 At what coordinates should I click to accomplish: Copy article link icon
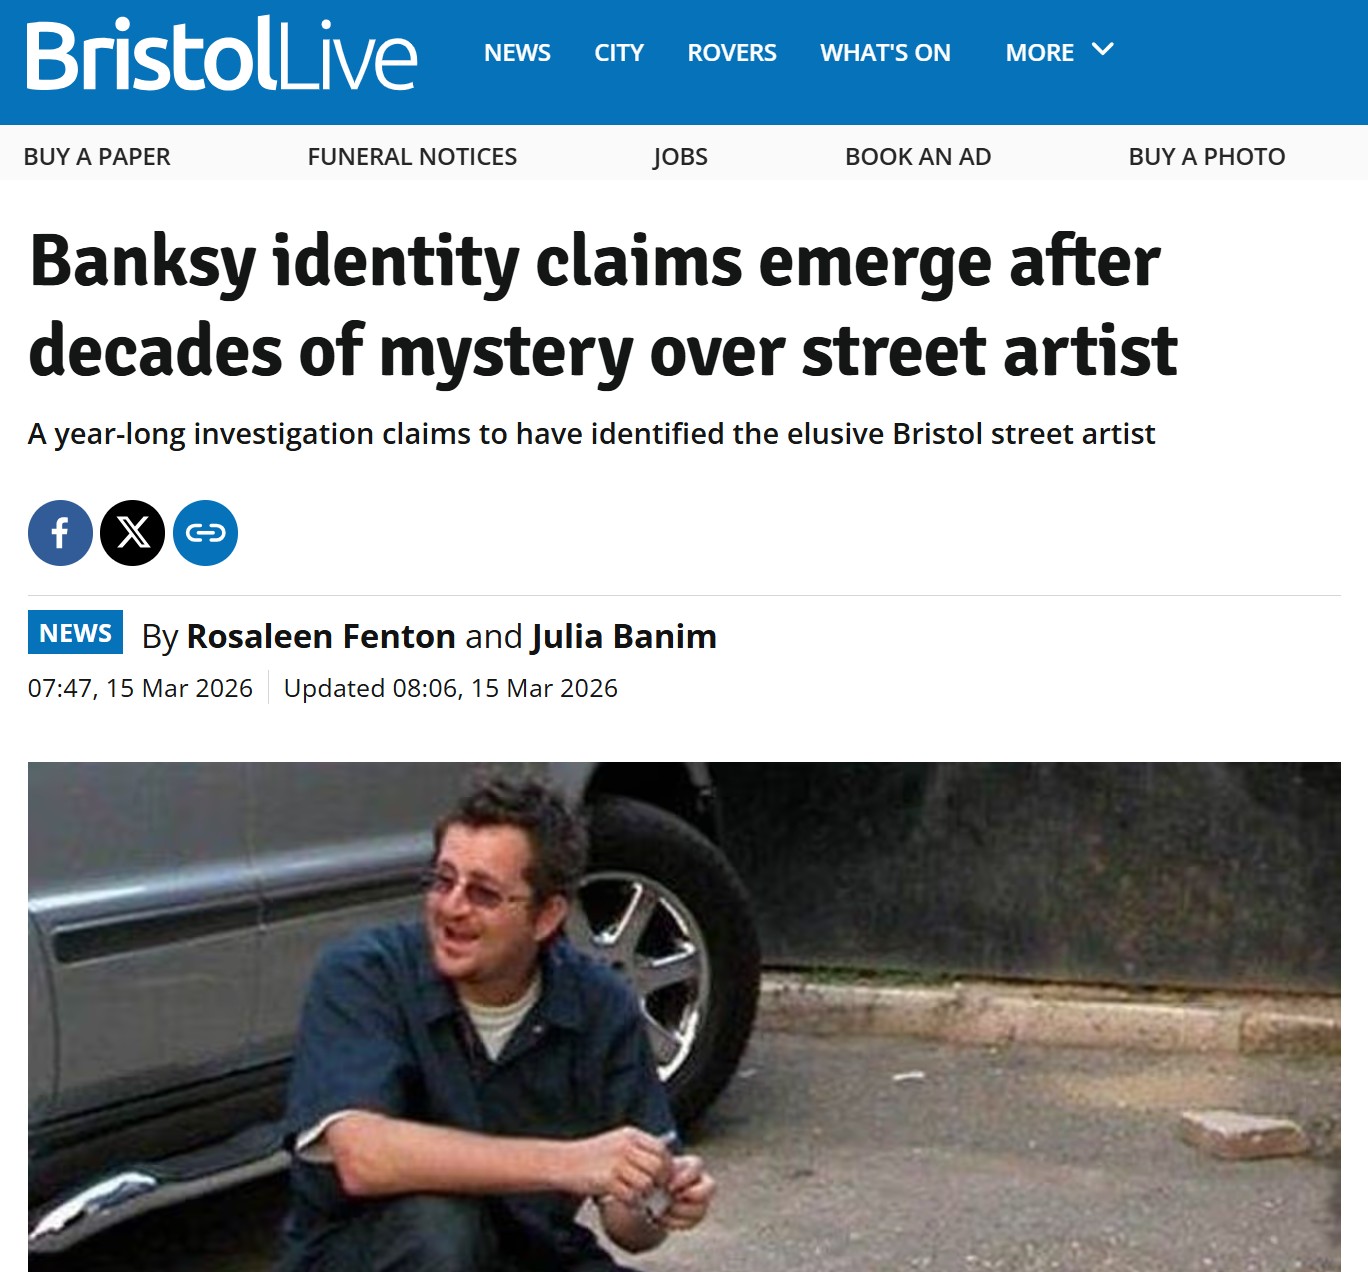tap(205, 533)
